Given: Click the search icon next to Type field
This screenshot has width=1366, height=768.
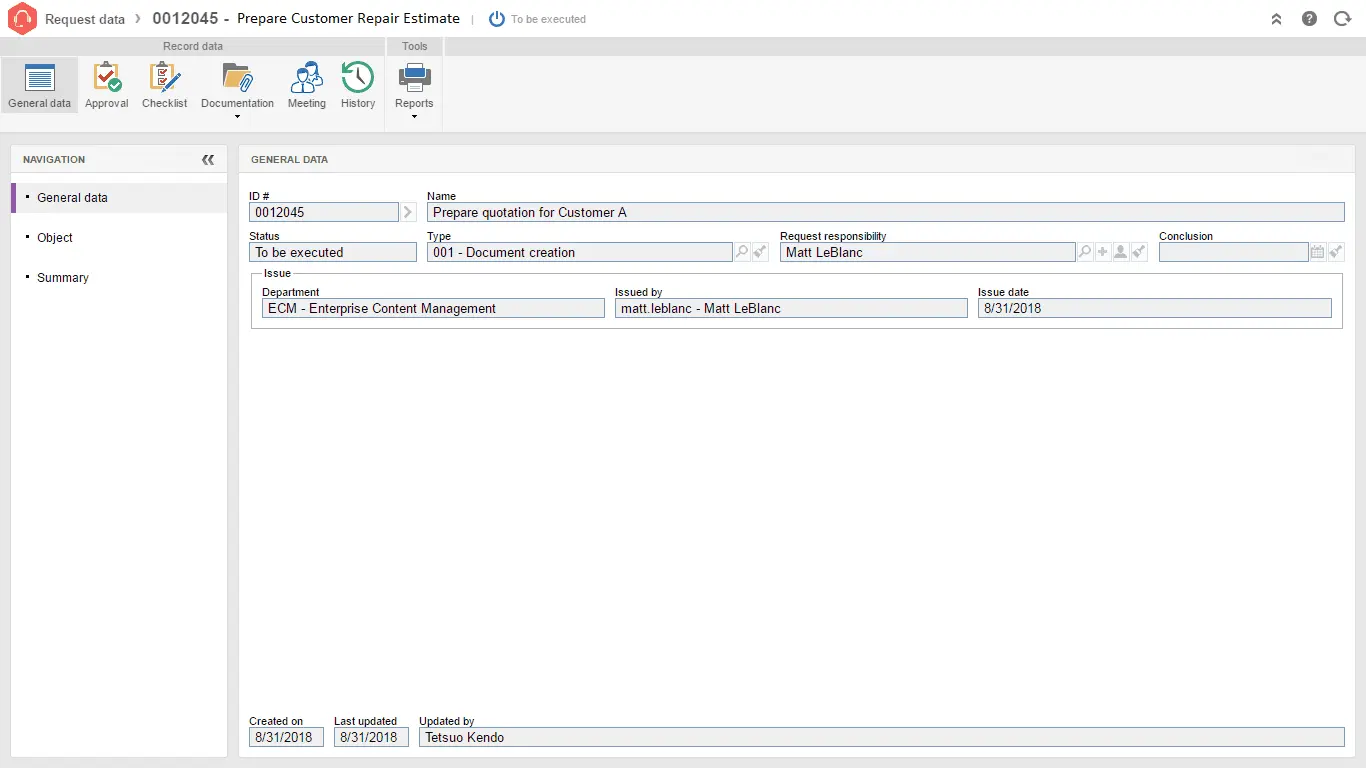Looking at the screenshot, I should tap(742, 252).
